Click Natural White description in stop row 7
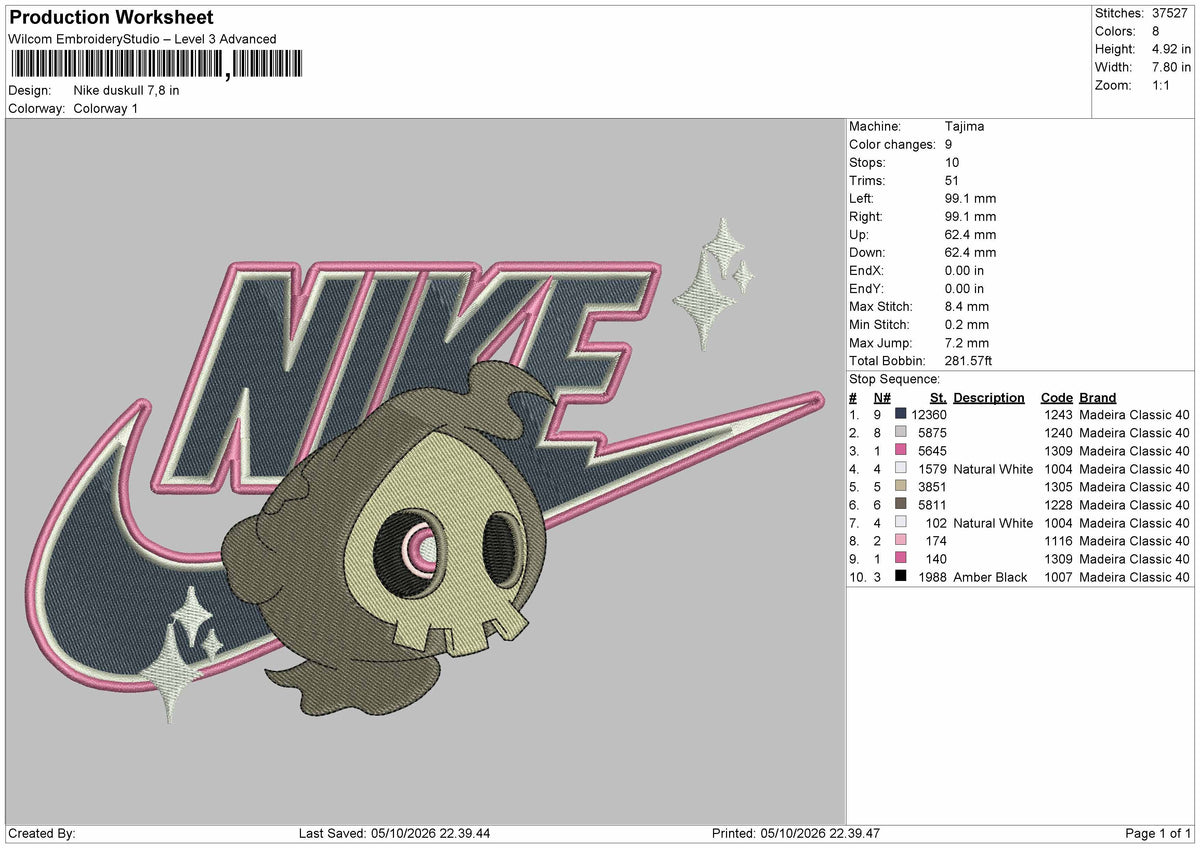The width and height of the screenshot is (1200, 848). pos(993,523)
